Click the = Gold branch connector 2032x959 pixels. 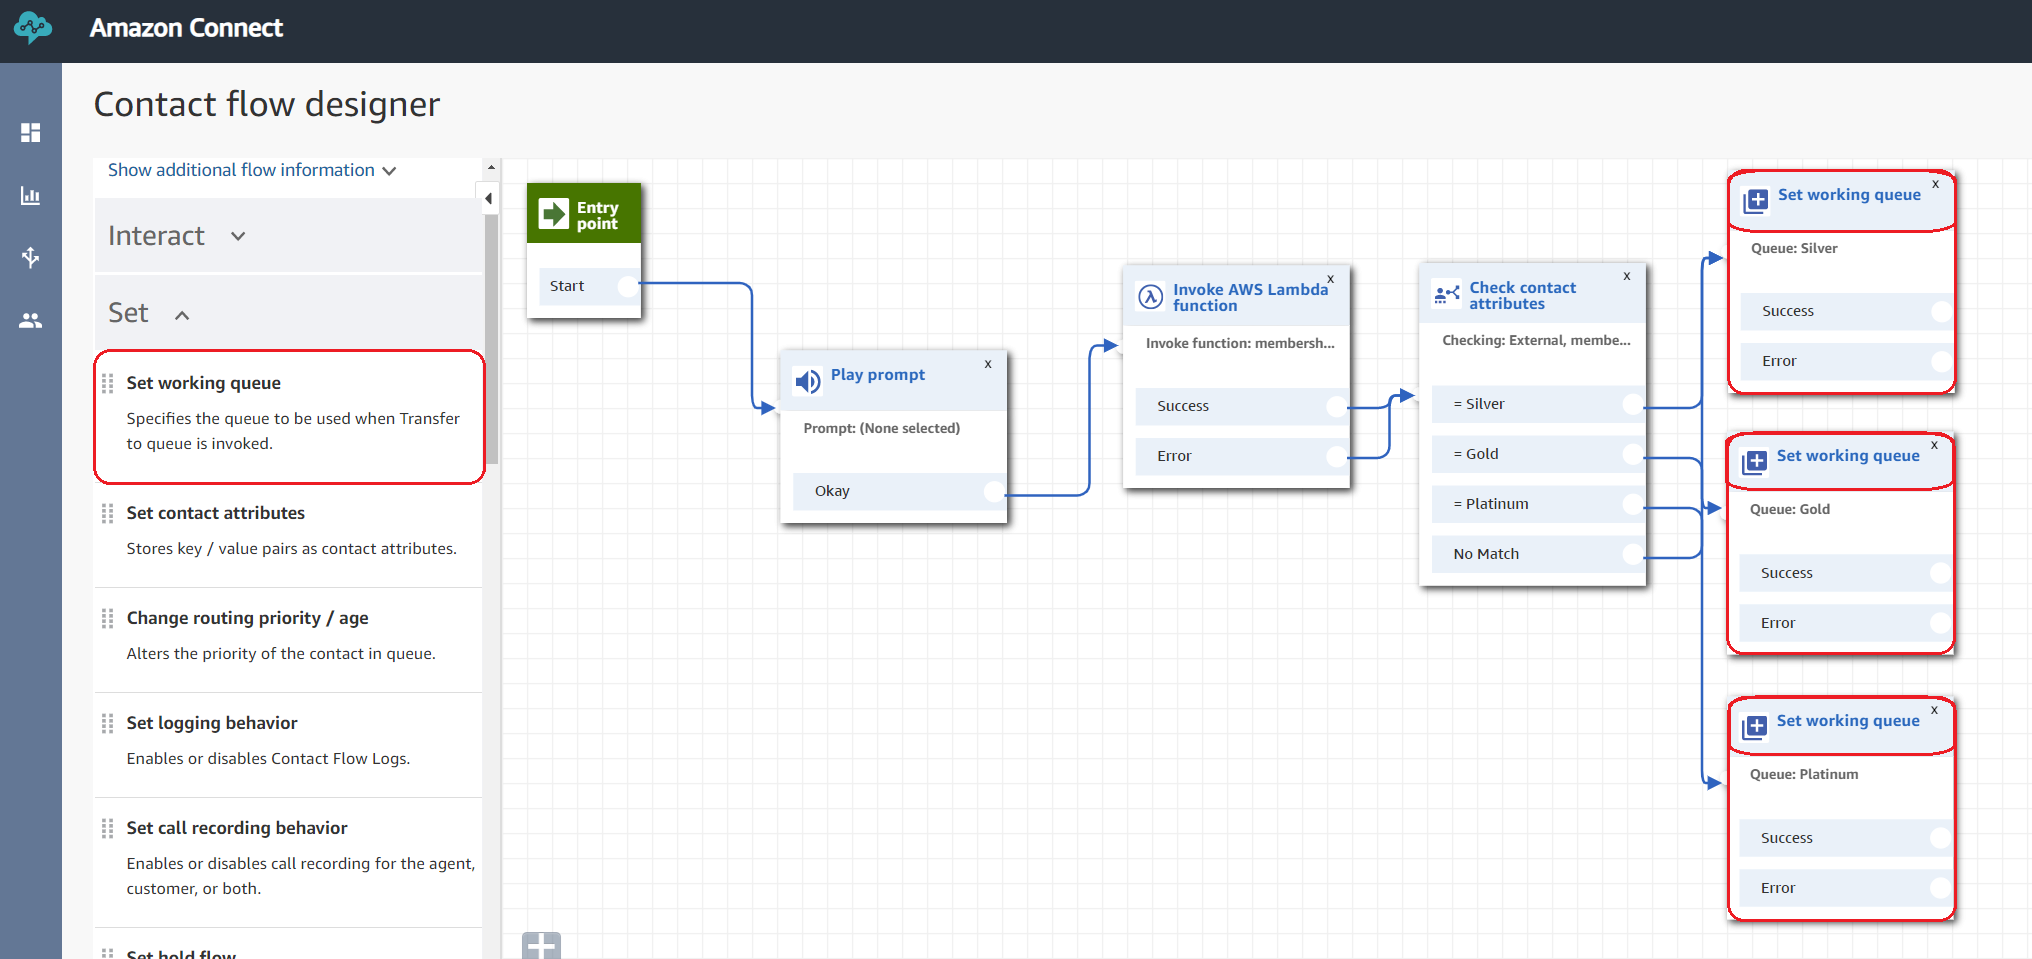point(1633,455)
